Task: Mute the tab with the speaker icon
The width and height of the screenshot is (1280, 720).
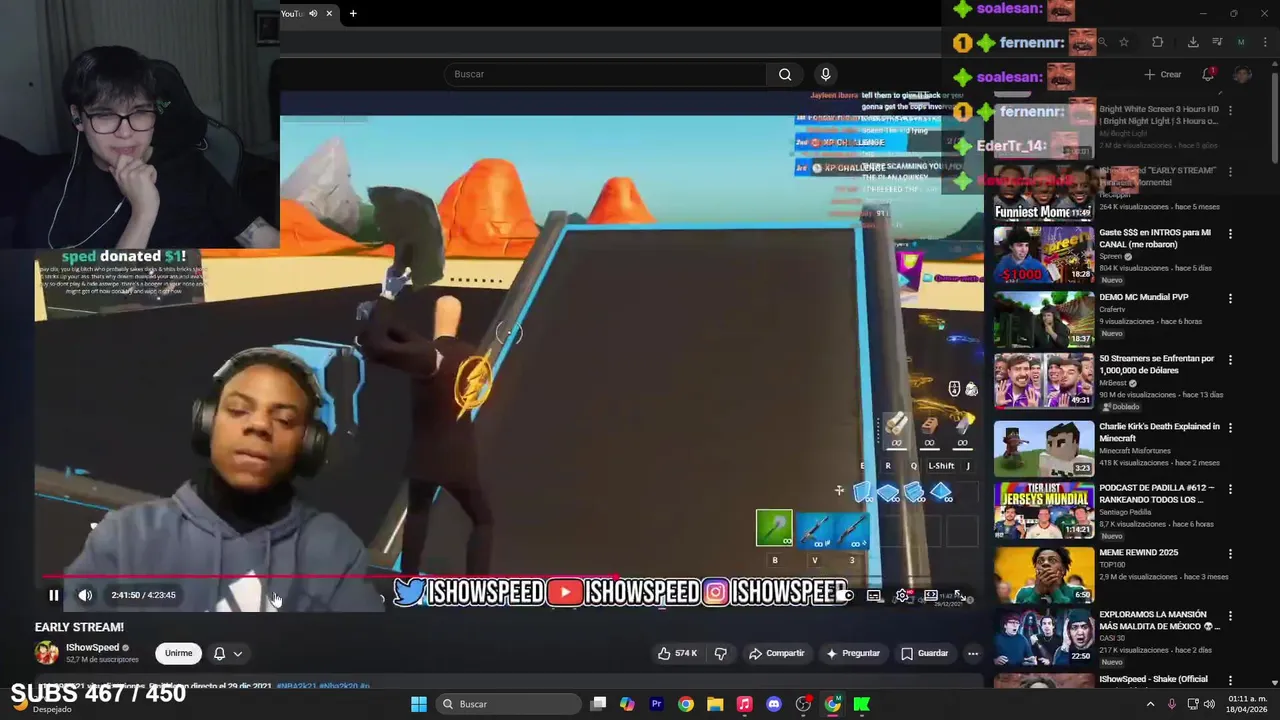Action: coord(313,13)
